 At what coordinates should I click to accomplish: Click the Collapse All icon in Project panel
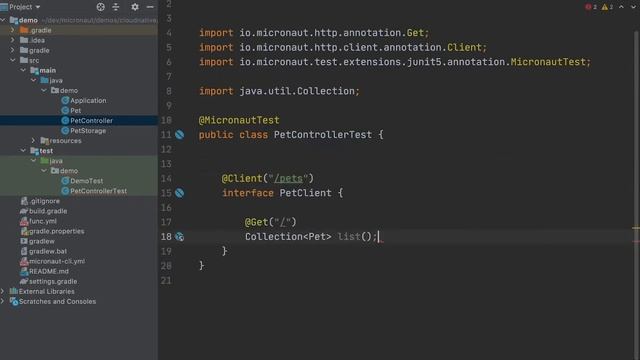[116, 7]
